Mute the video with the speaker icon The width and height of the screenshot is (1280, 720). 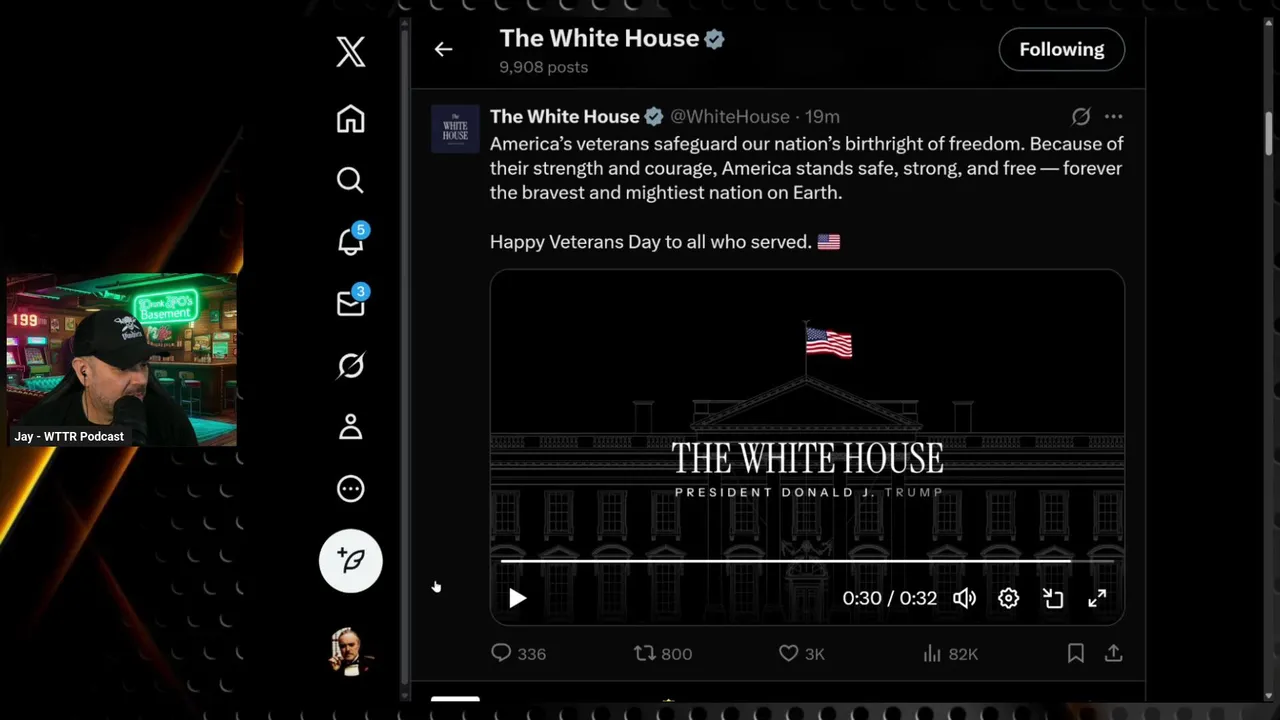(964, 598)
